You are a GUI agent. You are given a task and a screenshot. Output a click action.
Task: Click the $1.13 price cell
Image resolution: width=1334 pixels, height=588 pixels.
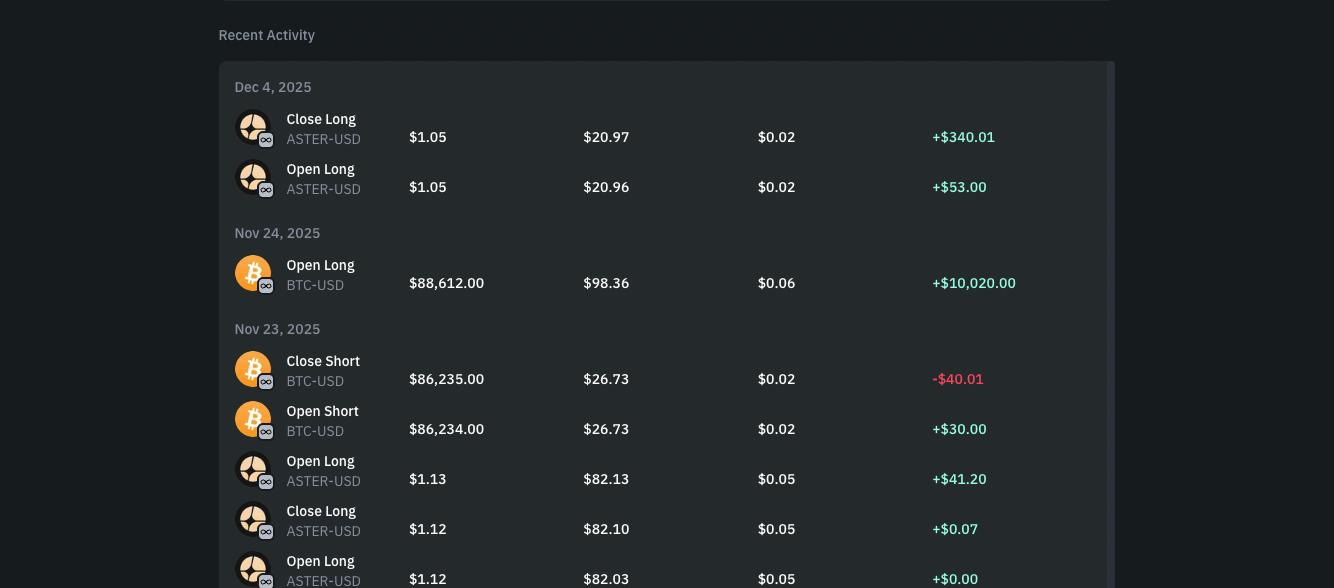(428, 479)
